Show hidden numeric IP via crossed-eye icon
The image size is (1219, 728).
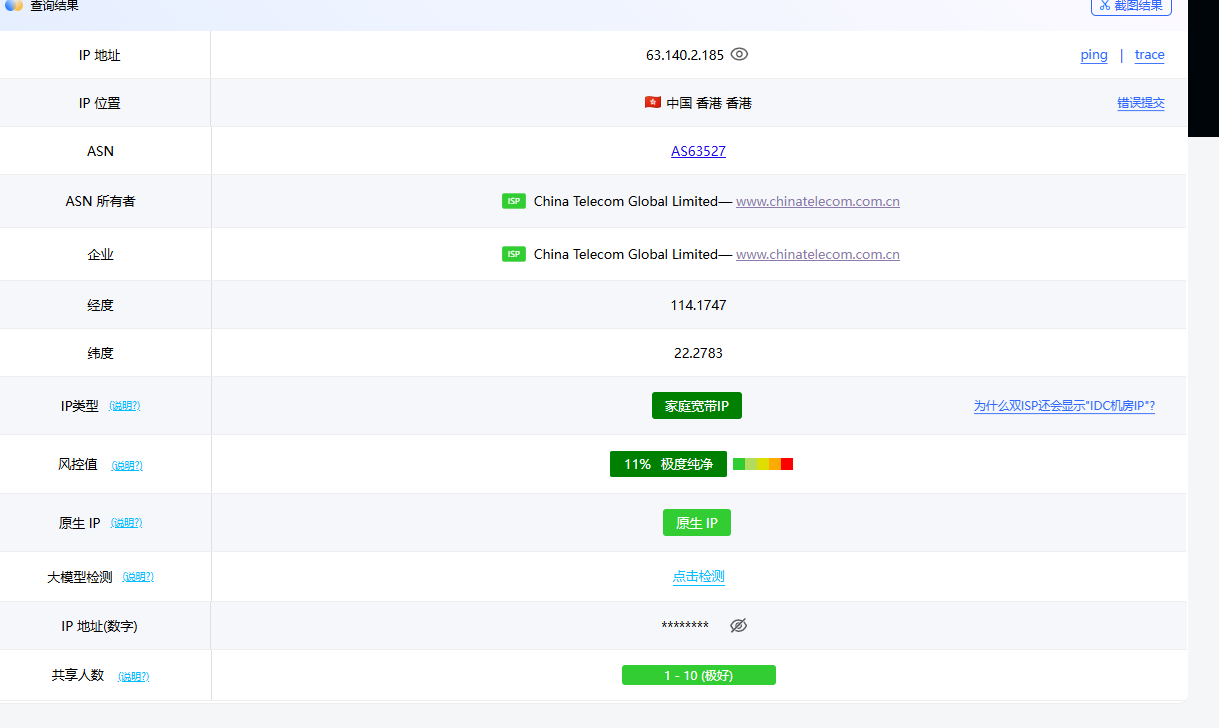[738, 626]
